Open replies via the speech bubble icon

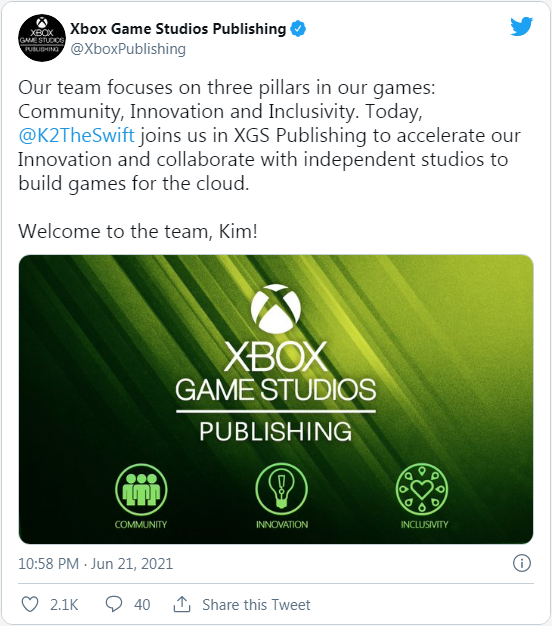114,604
